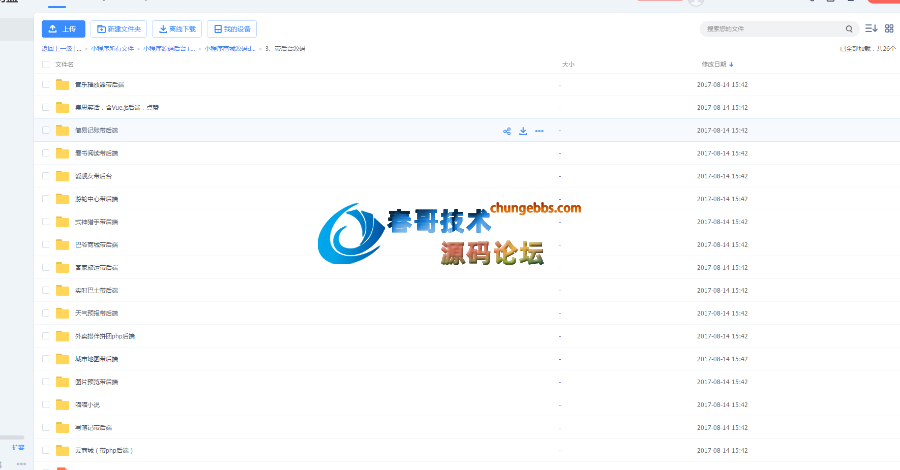Open the 新建文件夹 new folder button
900x470 pixels.
pos(117,29)
